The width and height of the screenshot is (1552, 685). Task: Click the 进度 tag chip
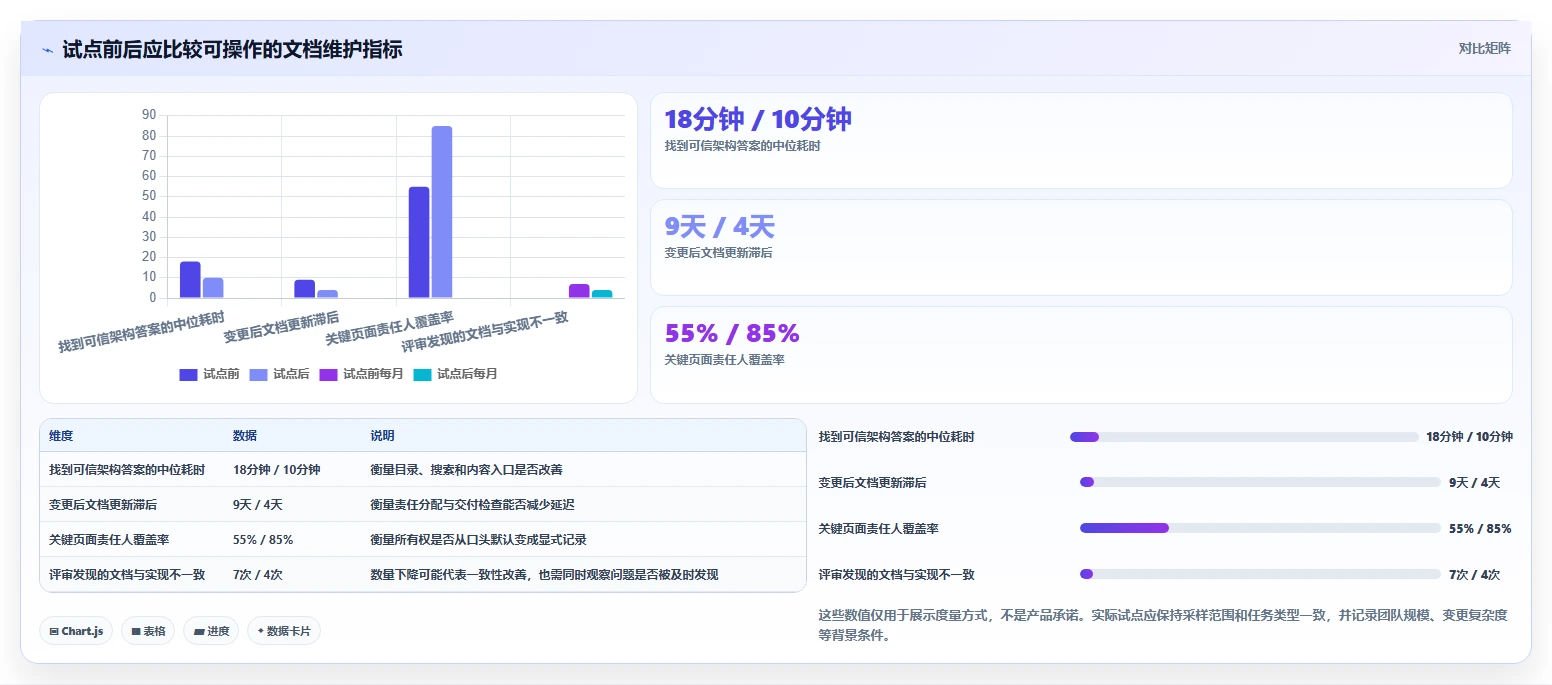click(x=211, y=631)
